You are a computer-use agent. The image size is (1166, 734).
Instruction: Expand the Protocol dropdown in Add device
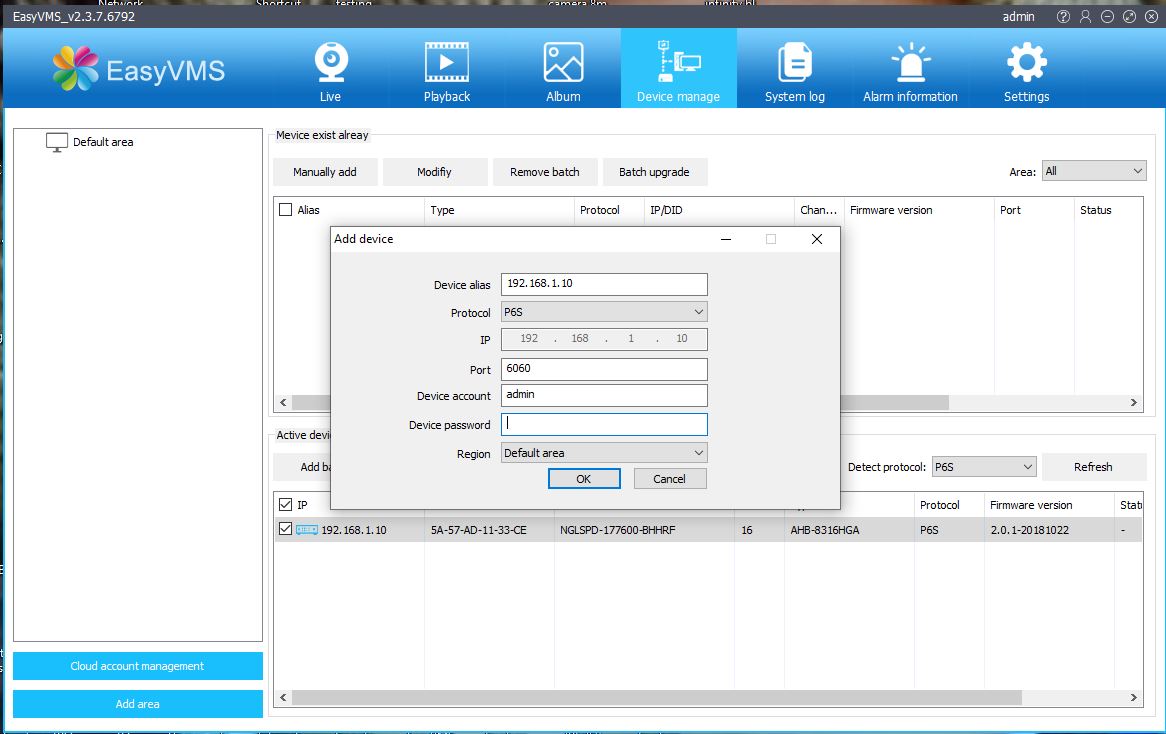click(604, 312)
